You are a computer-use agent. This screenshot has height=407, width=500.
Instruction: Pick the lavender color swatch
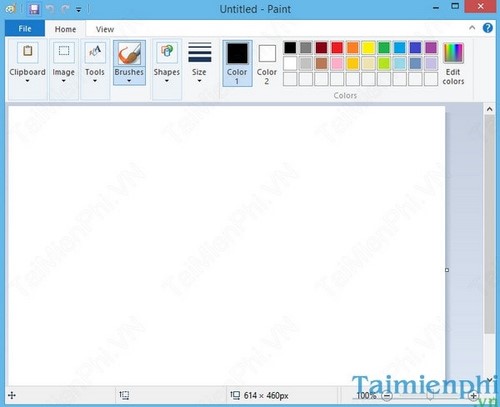tap(431, 63)
